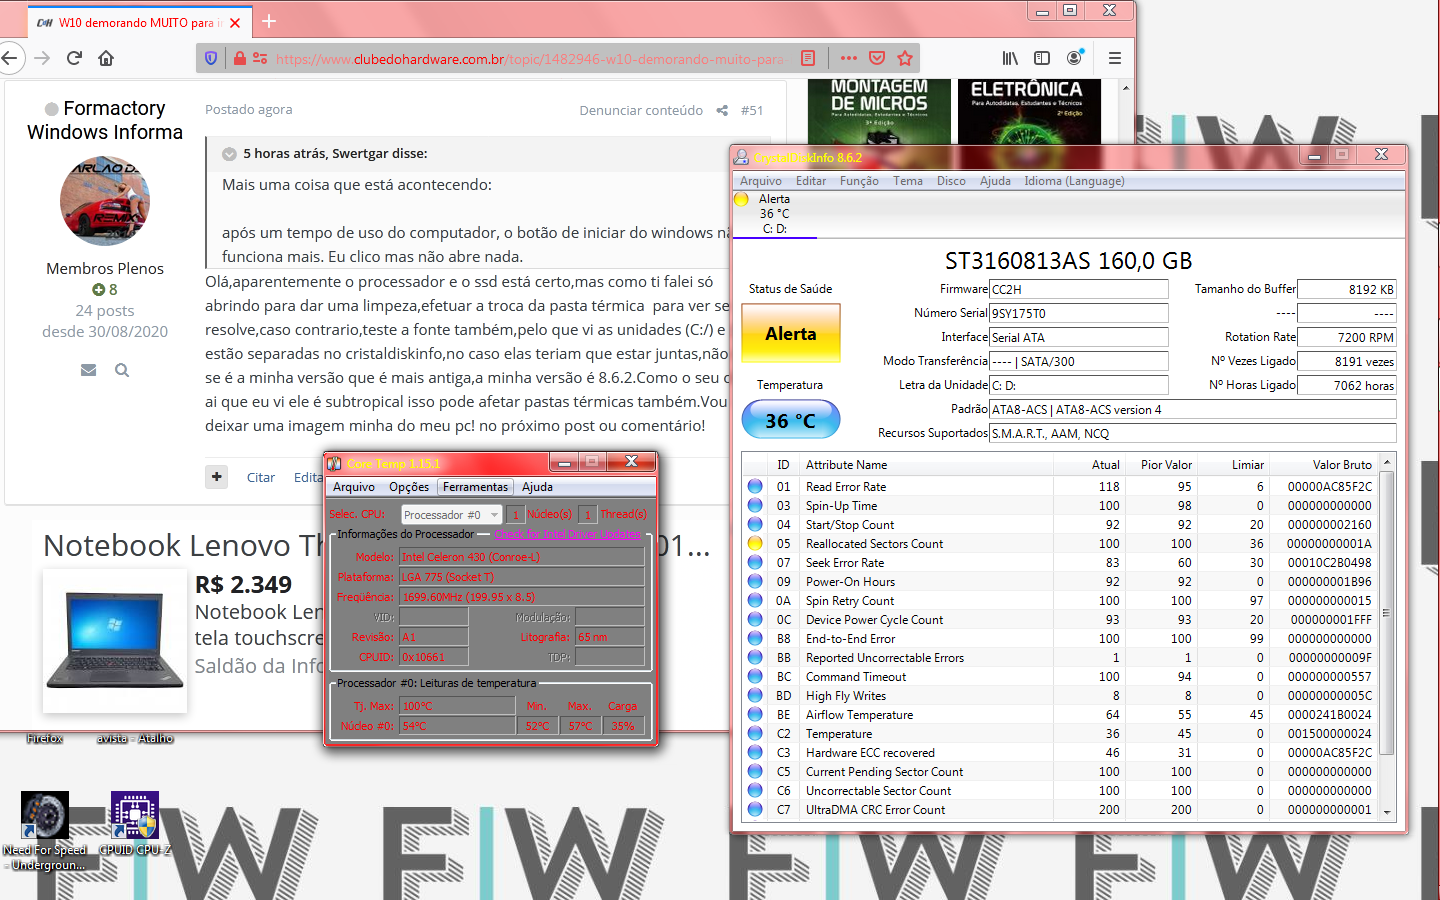Select Airflow Temperature attribute row
This screenshot has height=900, width=1440.
1061,715
